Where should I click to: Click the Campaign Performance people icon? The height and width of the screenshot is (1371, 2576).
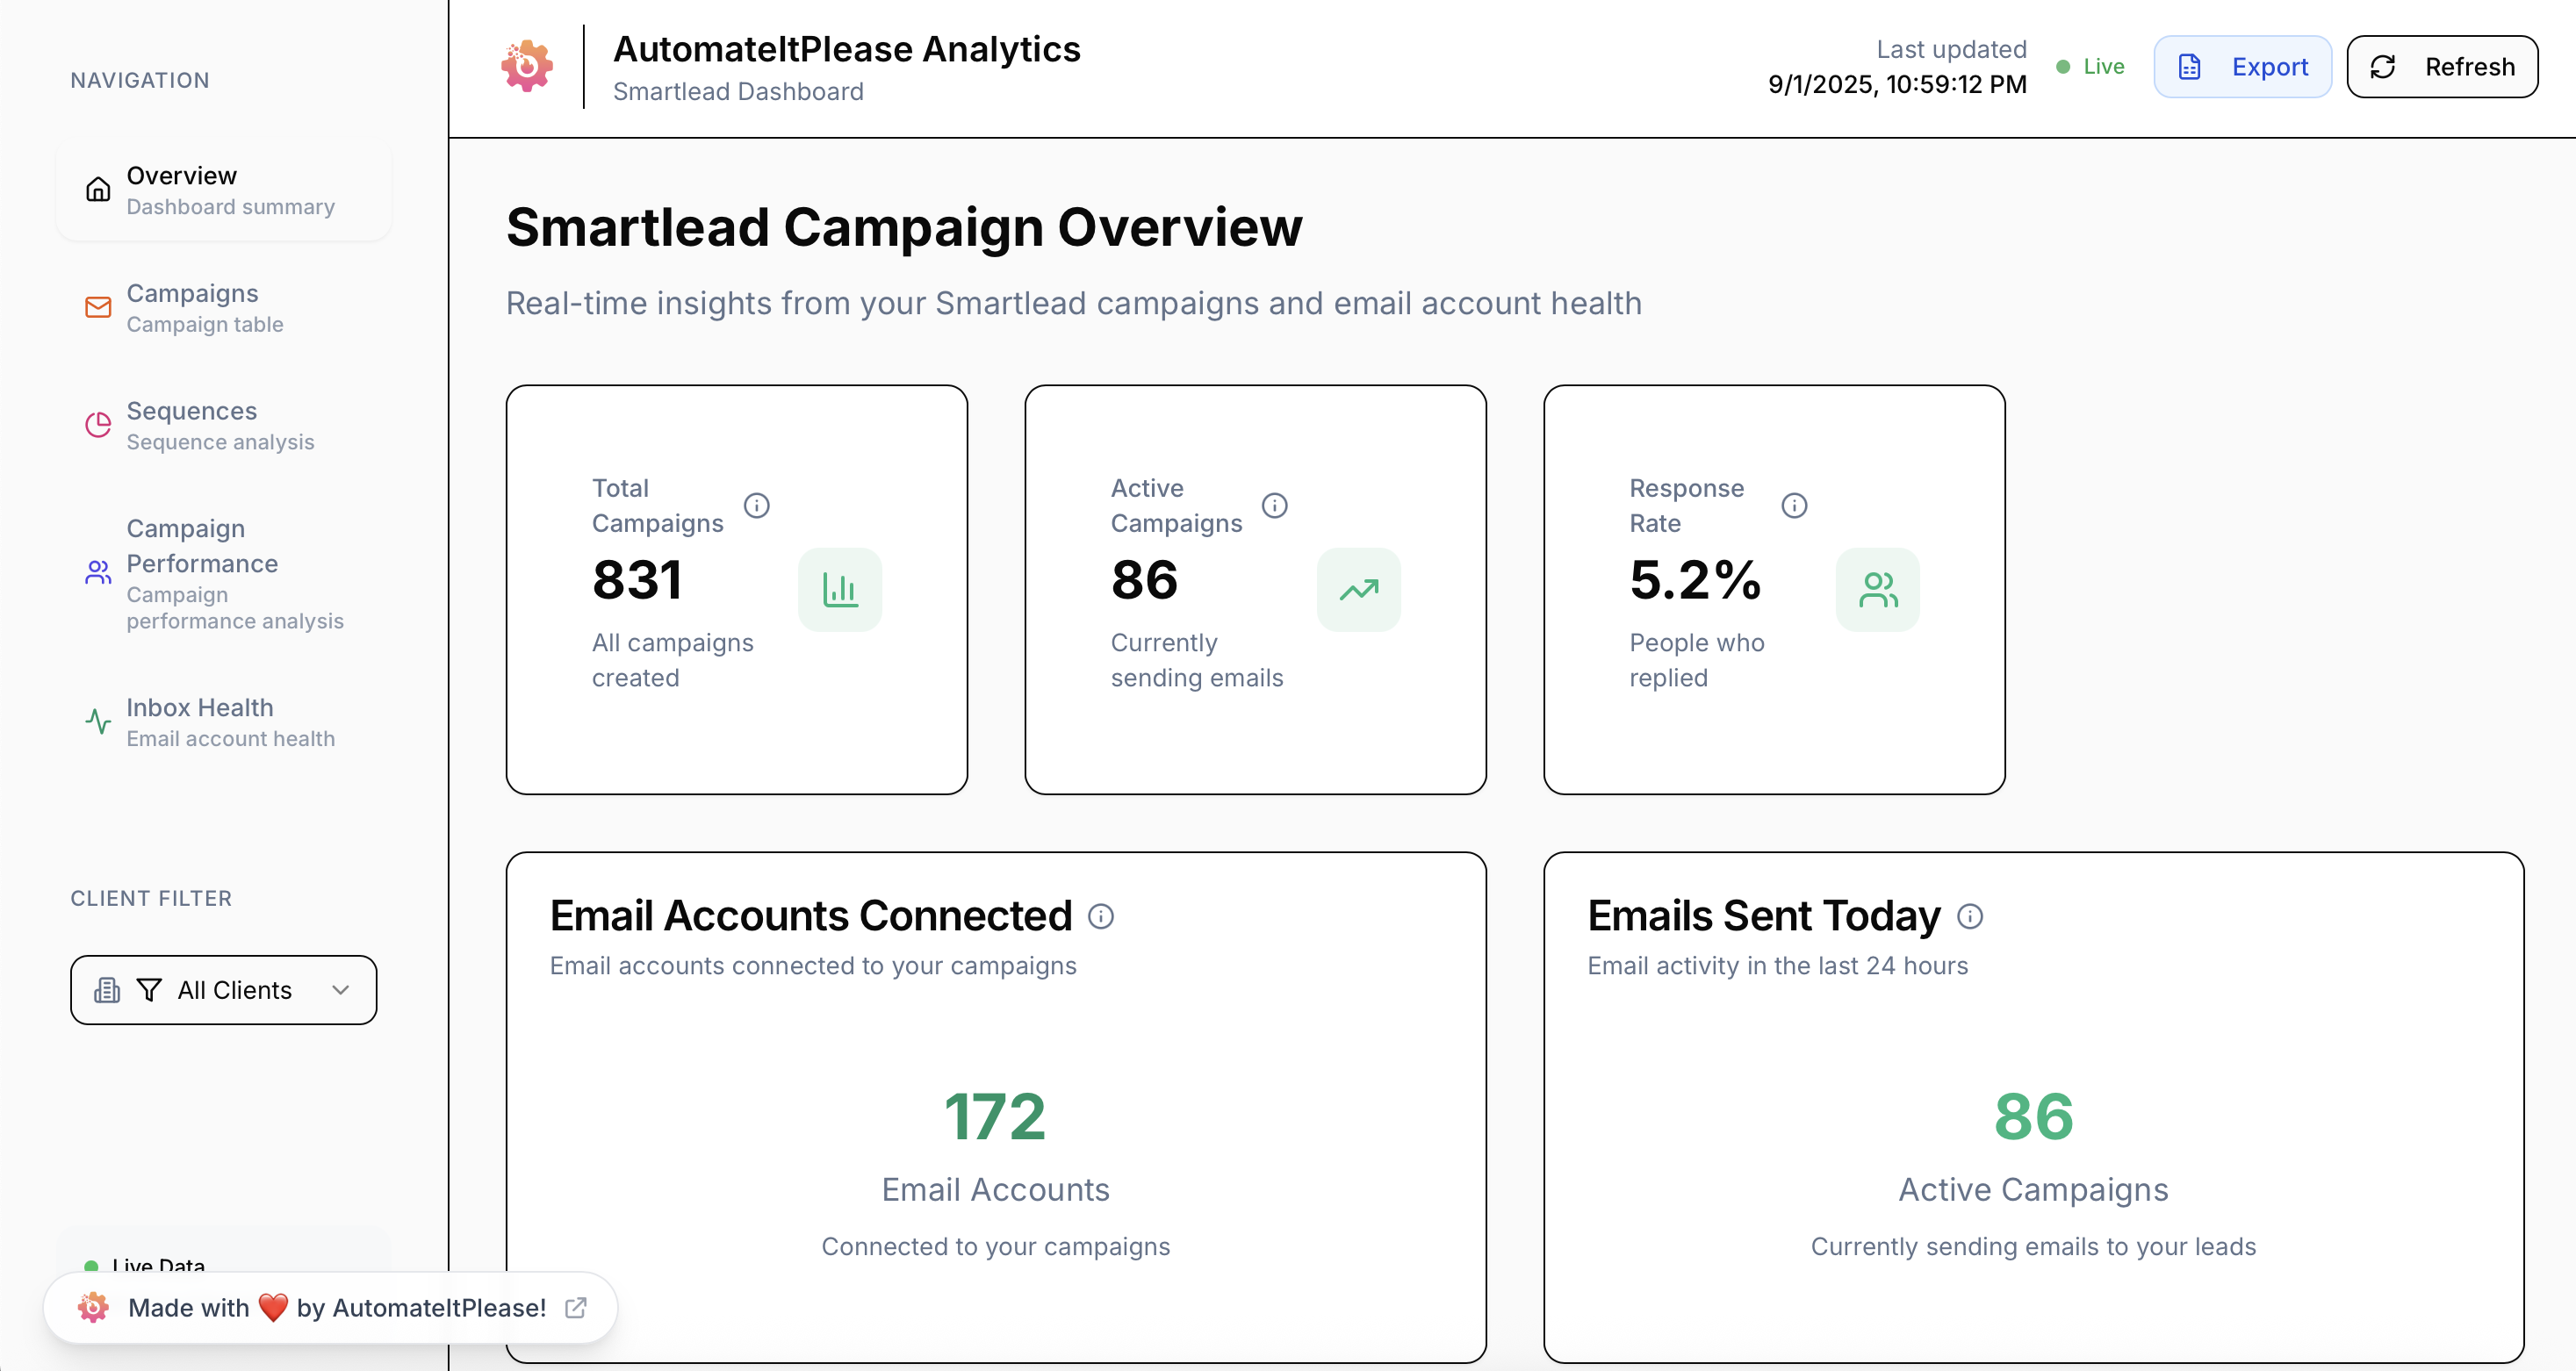[x=98, y=573]
